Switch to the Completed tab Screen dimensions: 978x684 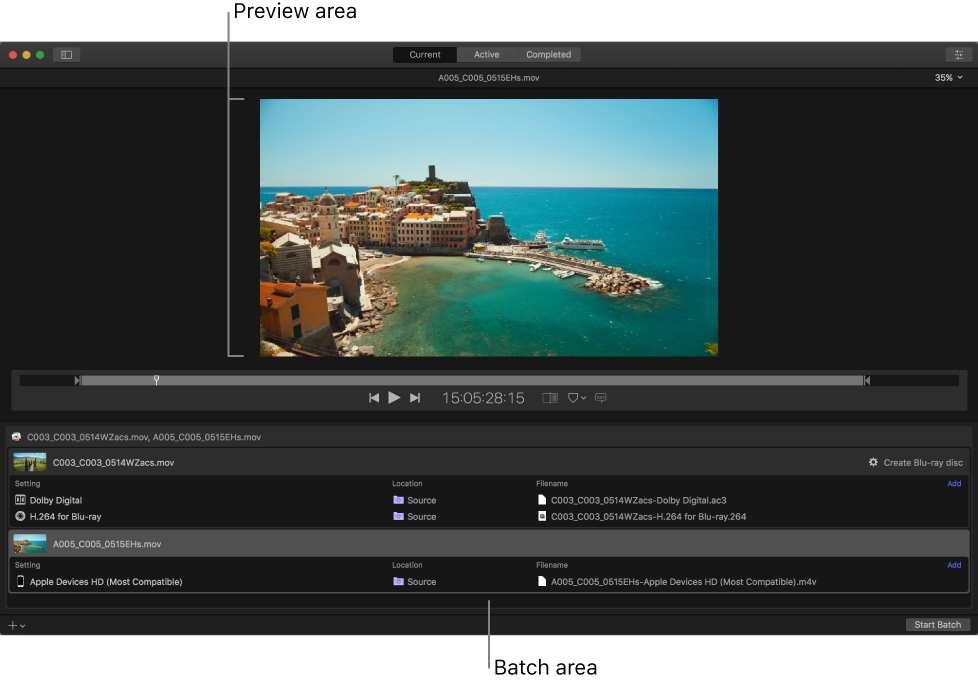(548, 54)
